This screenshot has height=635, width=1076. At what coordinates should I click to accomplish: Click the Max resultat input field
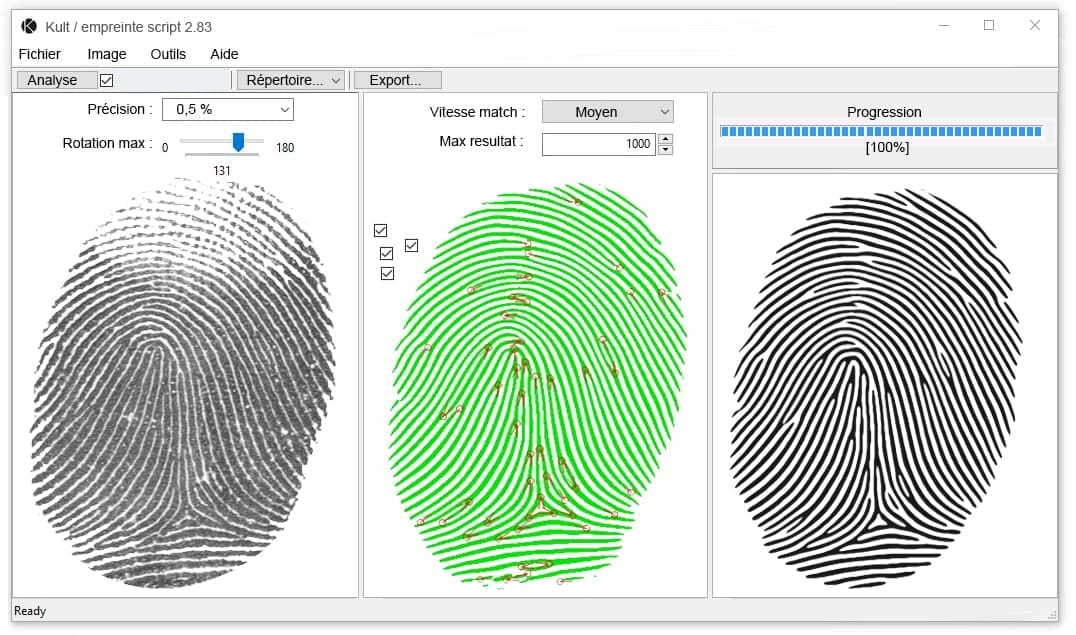tap(598, 144)
